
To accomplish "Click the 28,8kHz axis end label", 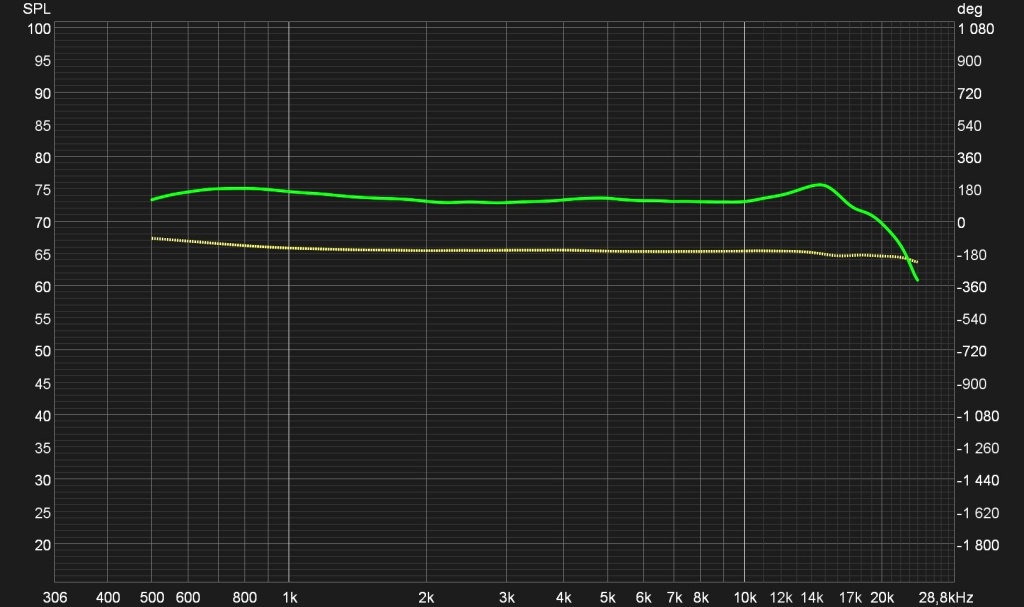I will [946, 597].
